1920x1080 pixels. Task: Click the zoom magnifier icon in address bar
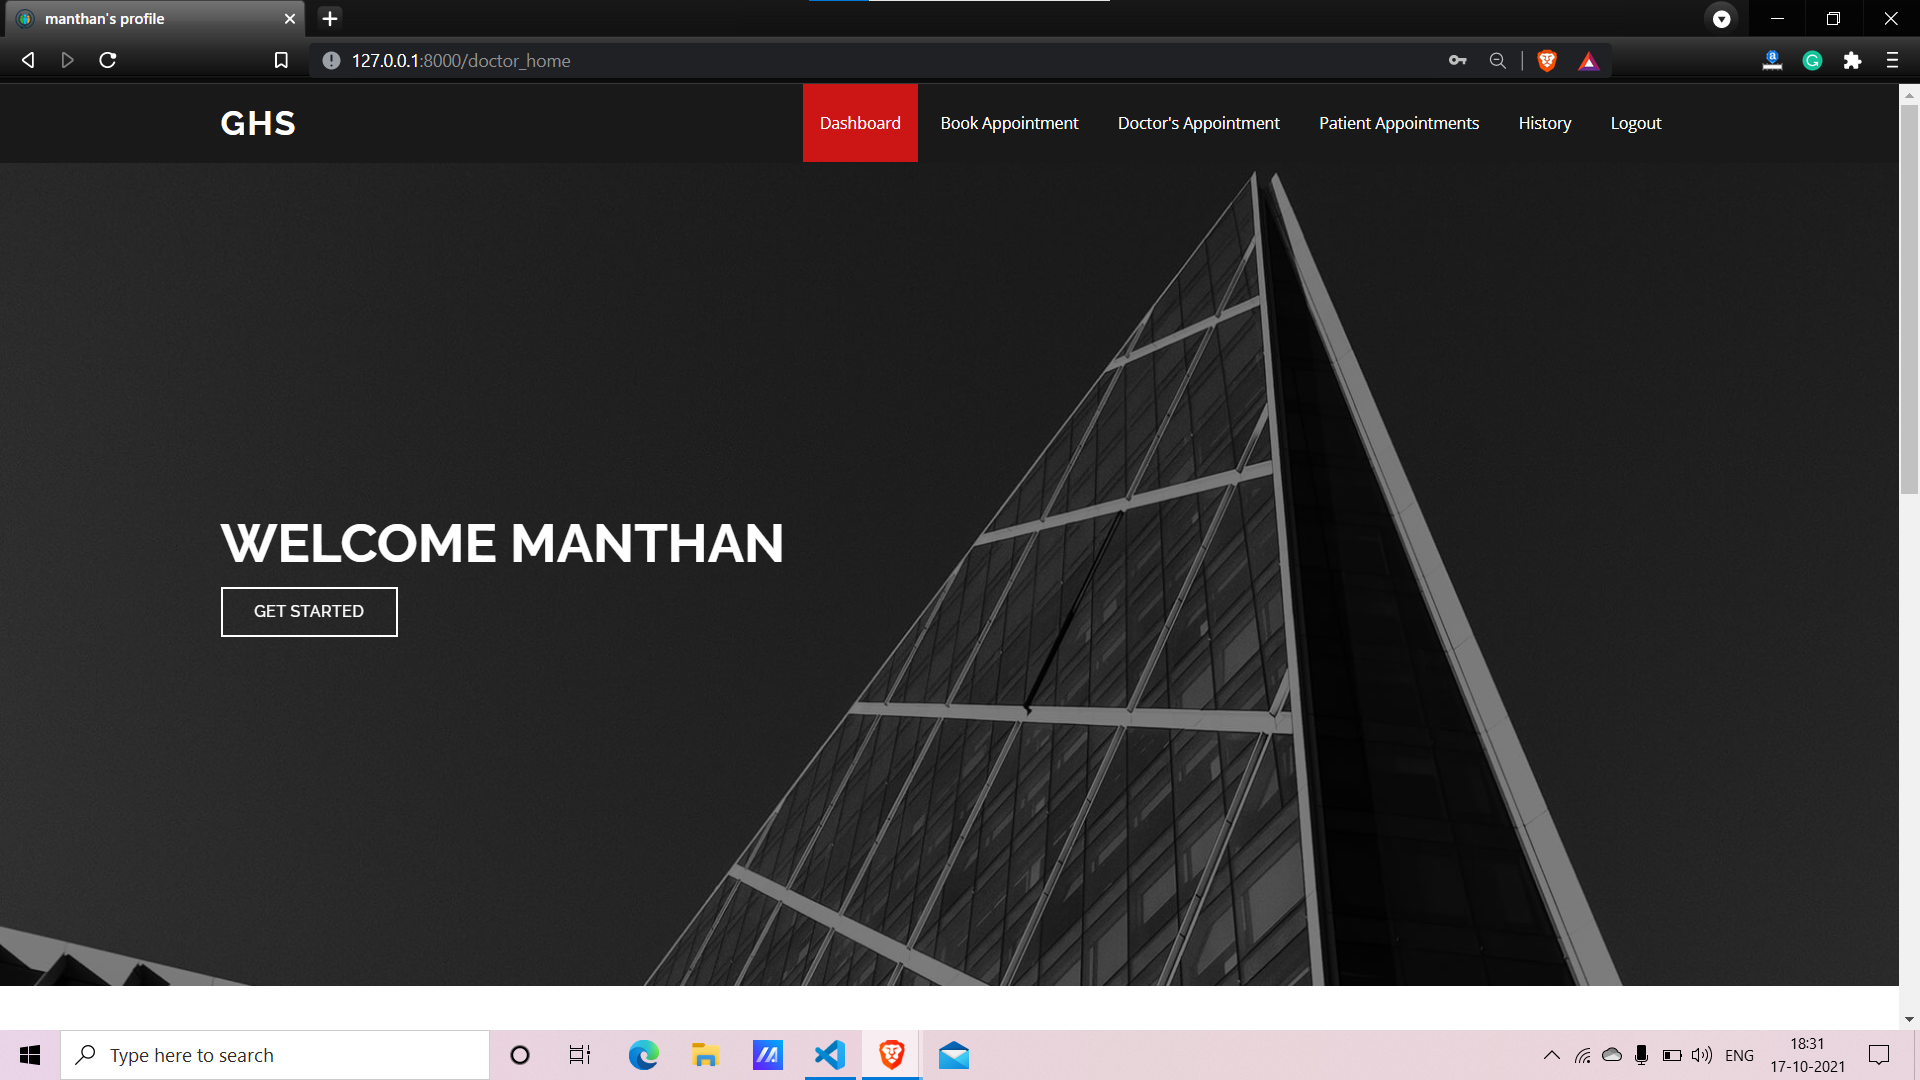point(1497,60)
